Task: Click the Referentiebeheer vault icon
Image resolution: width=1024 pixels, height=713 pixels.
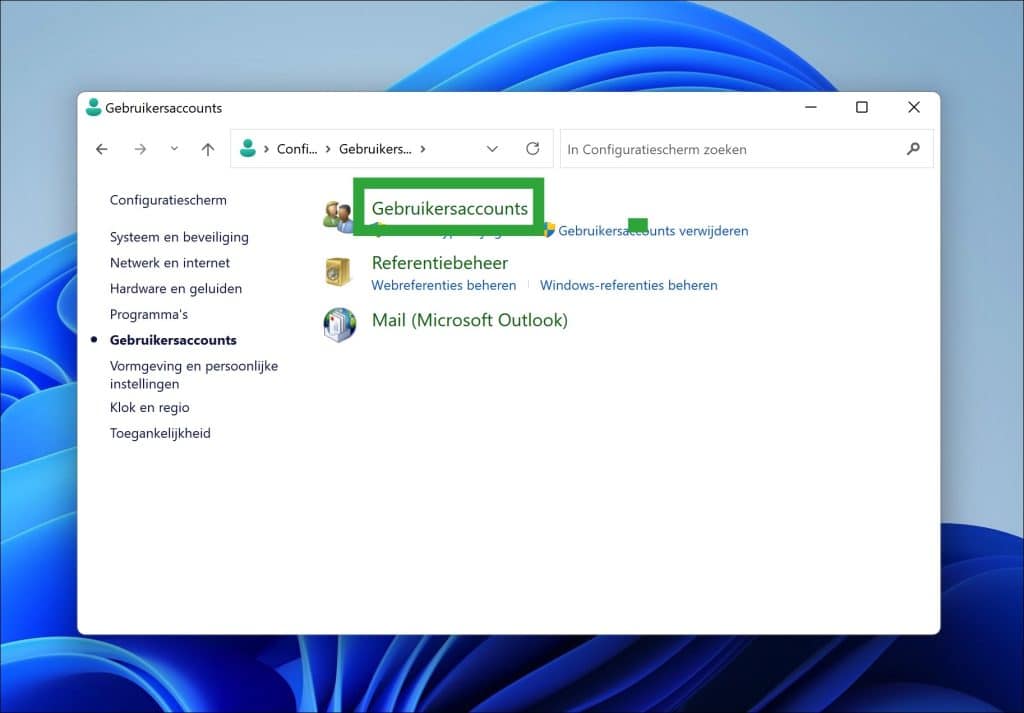Action: pos(340,273)
